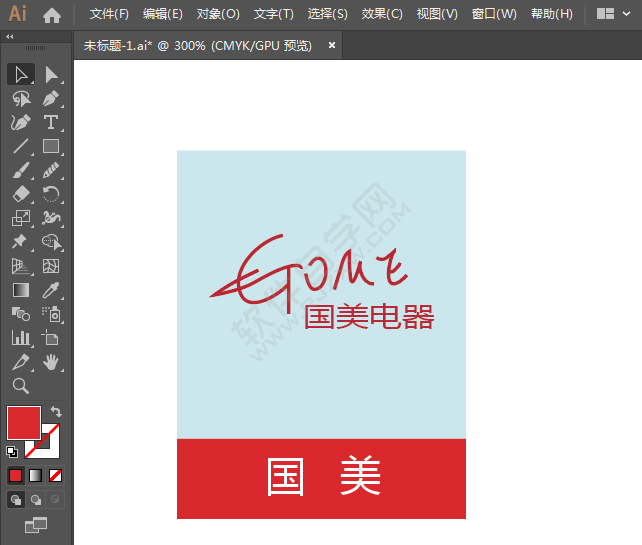This screenshot has height=545, width=642.
Task: Collapse the toolbar with double arrows
Action: point(10,36)
